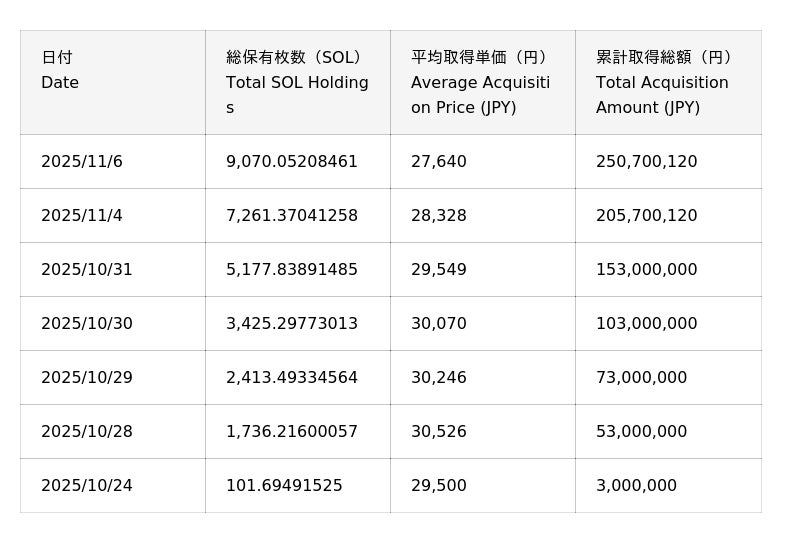The width and height of the screenshot is (800, 543).
Task: Select the 30,246 average price cell
Action: tap(439, 378)
